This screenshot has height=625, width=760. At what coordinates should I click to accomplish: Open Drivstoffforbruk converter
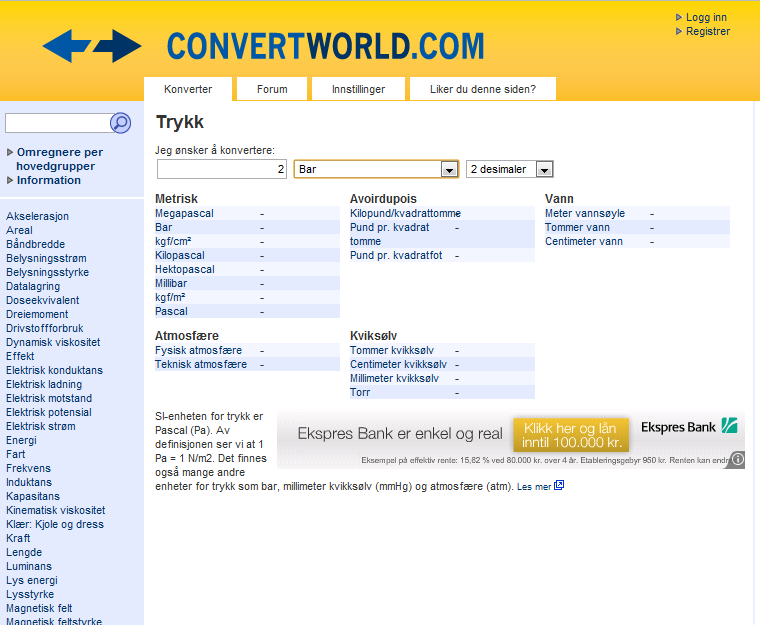point(45,328)
